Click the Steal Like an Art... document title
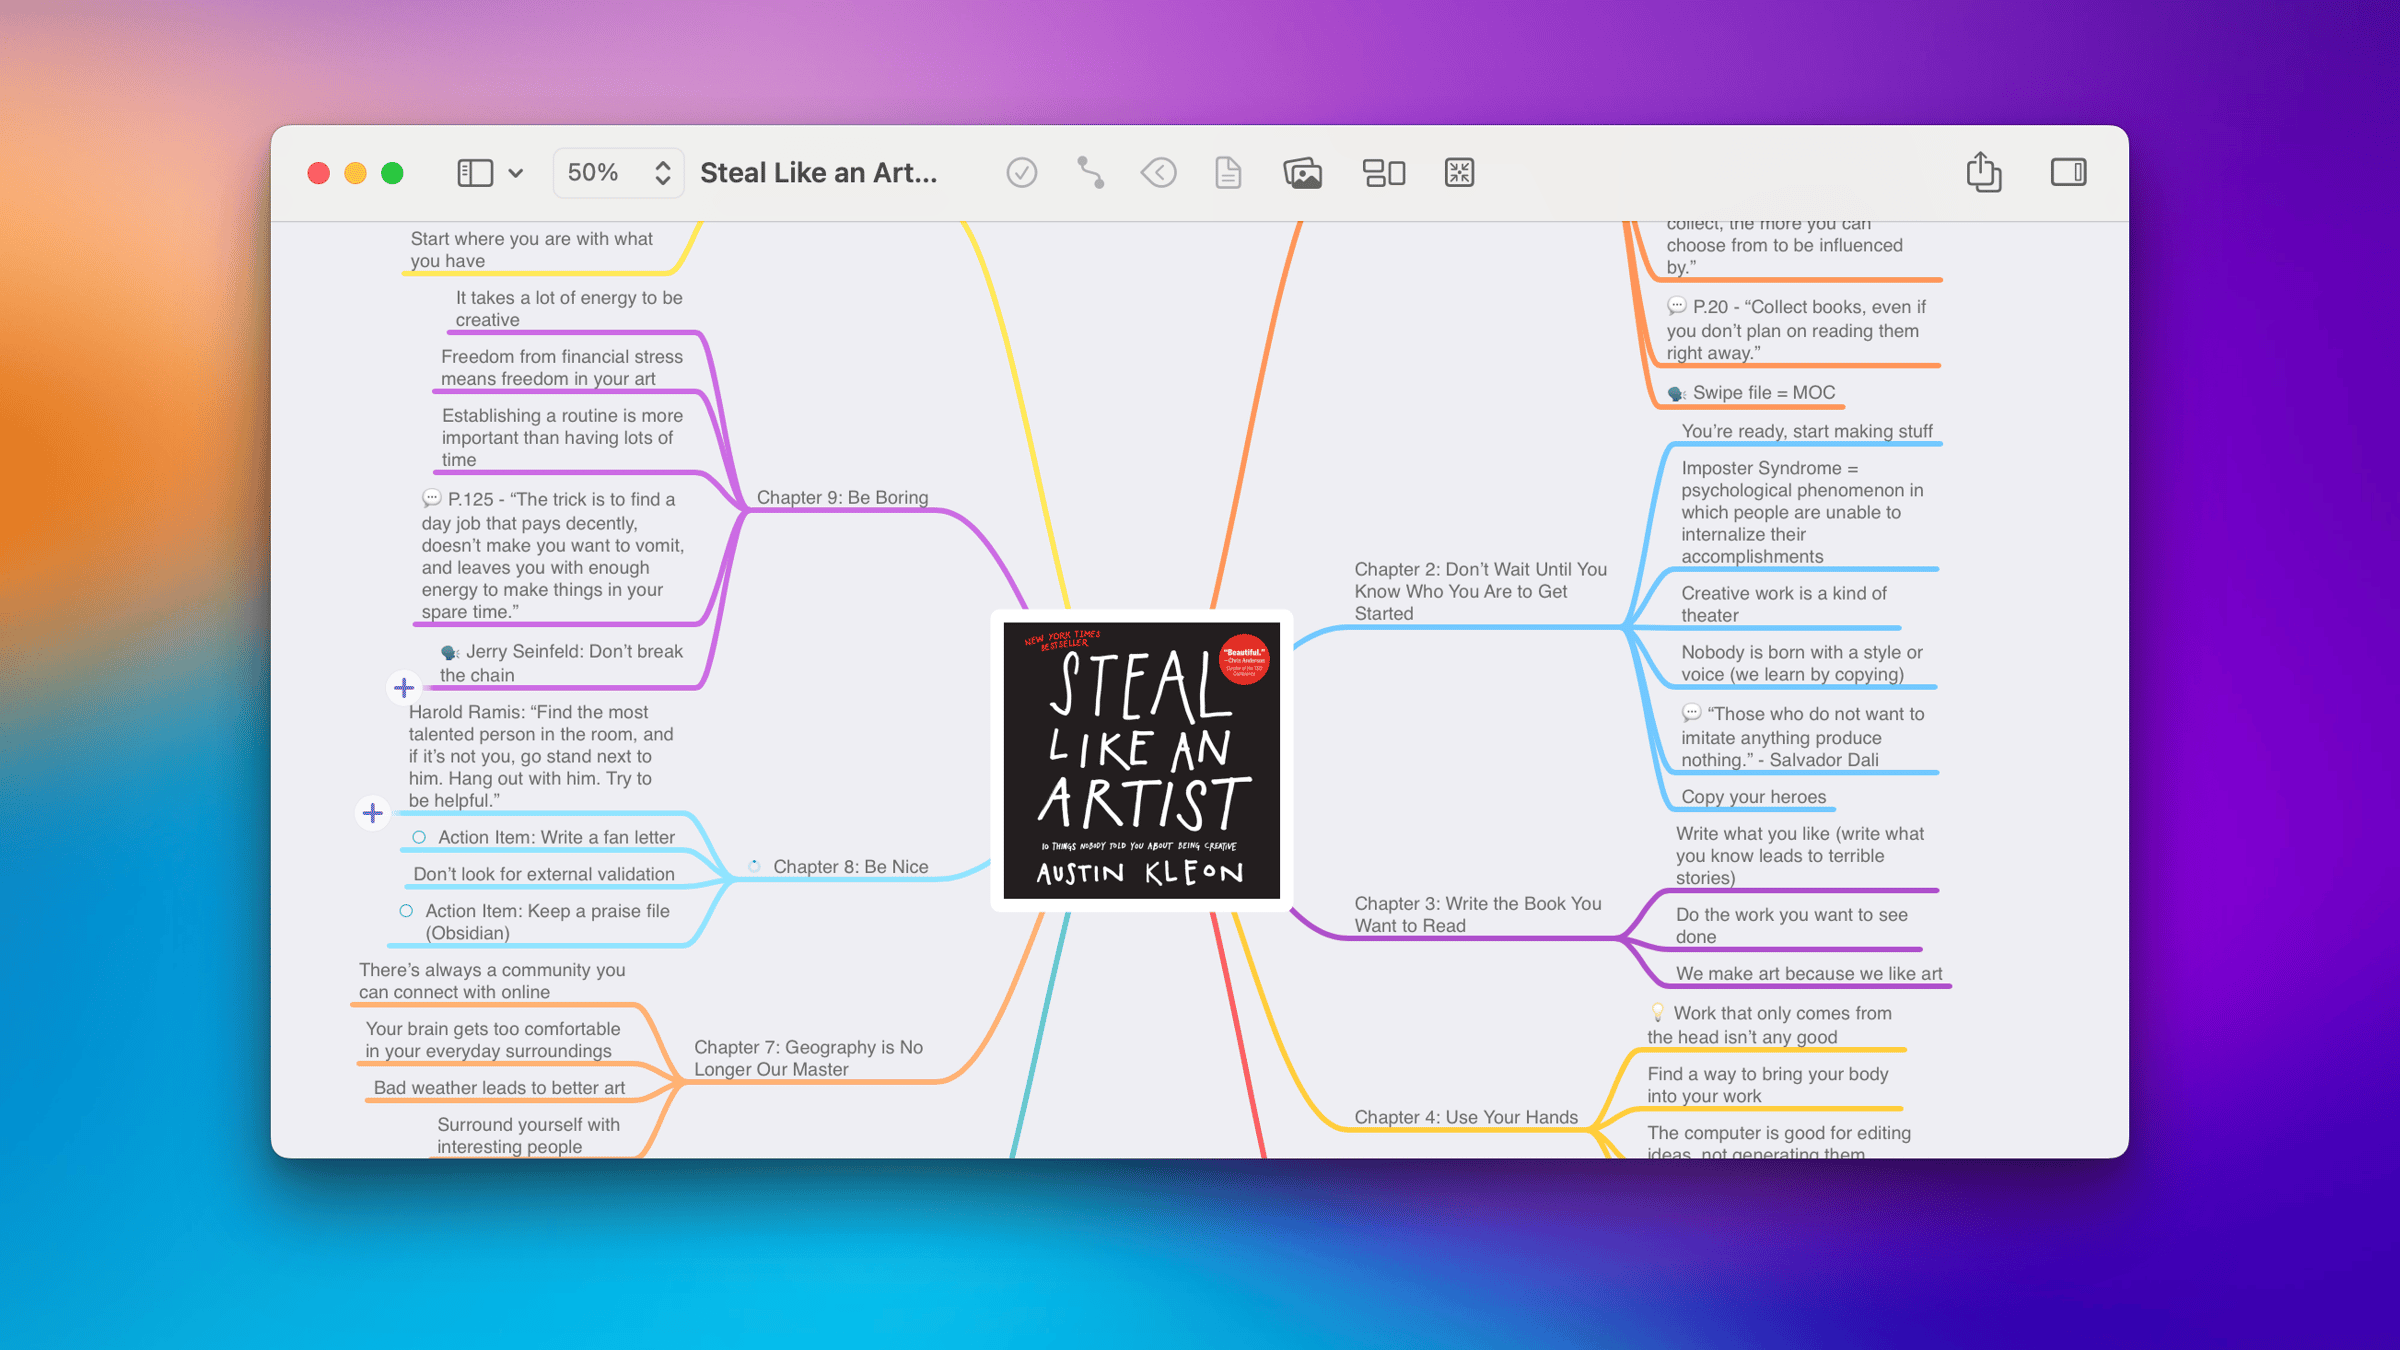The width and height of the screenshot is (2400, 1350). coord(818,173)
